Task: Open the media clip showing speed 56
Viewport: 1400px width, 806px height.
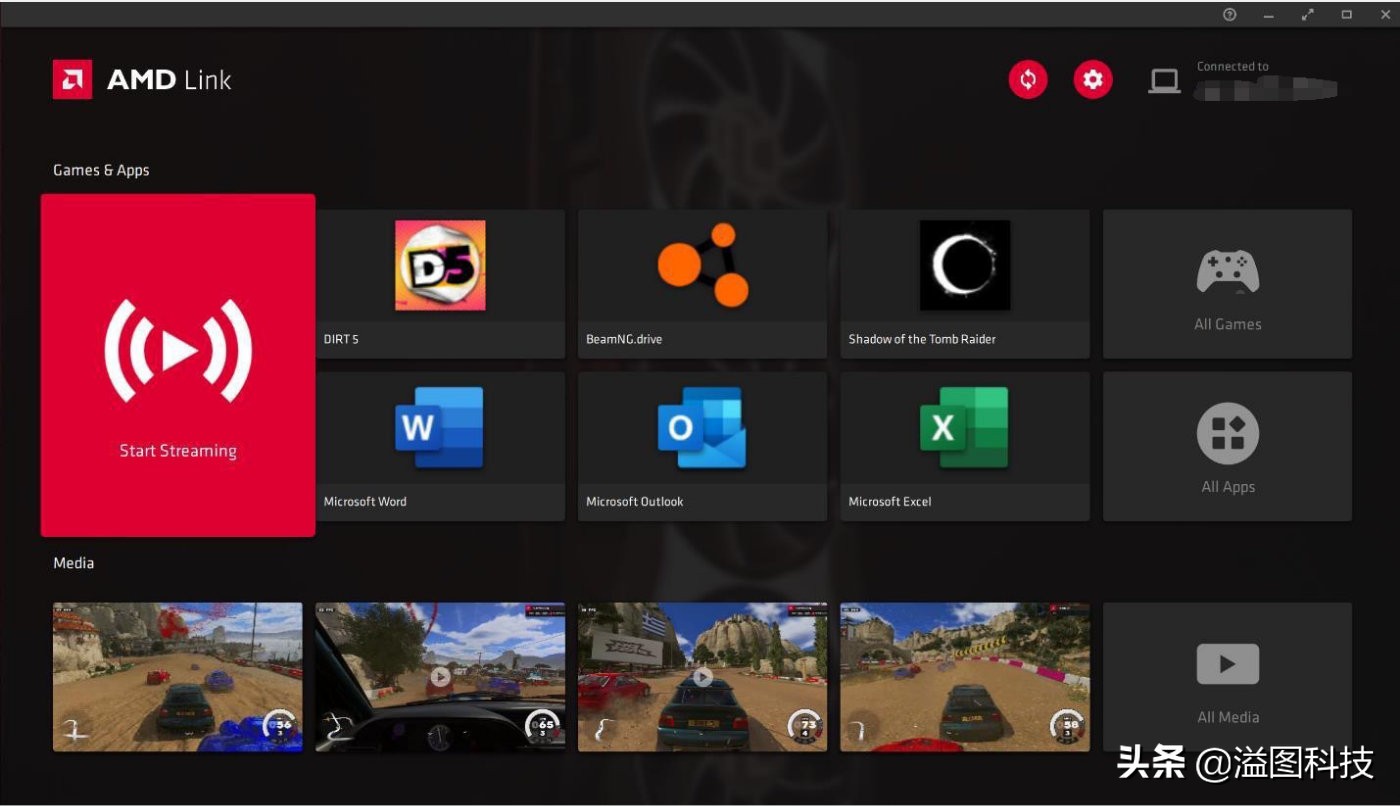Action: 178,677
